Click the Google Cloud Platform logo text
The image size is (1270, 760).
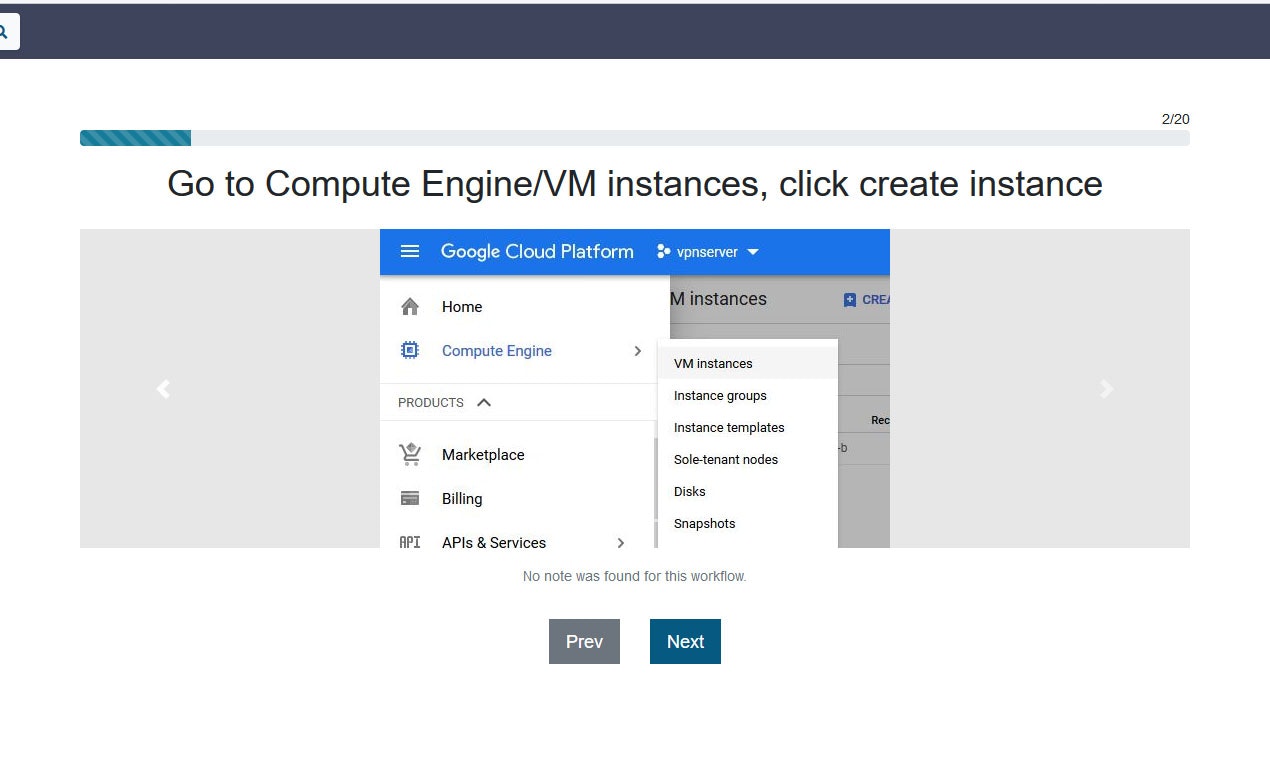[x=537, y=252]
